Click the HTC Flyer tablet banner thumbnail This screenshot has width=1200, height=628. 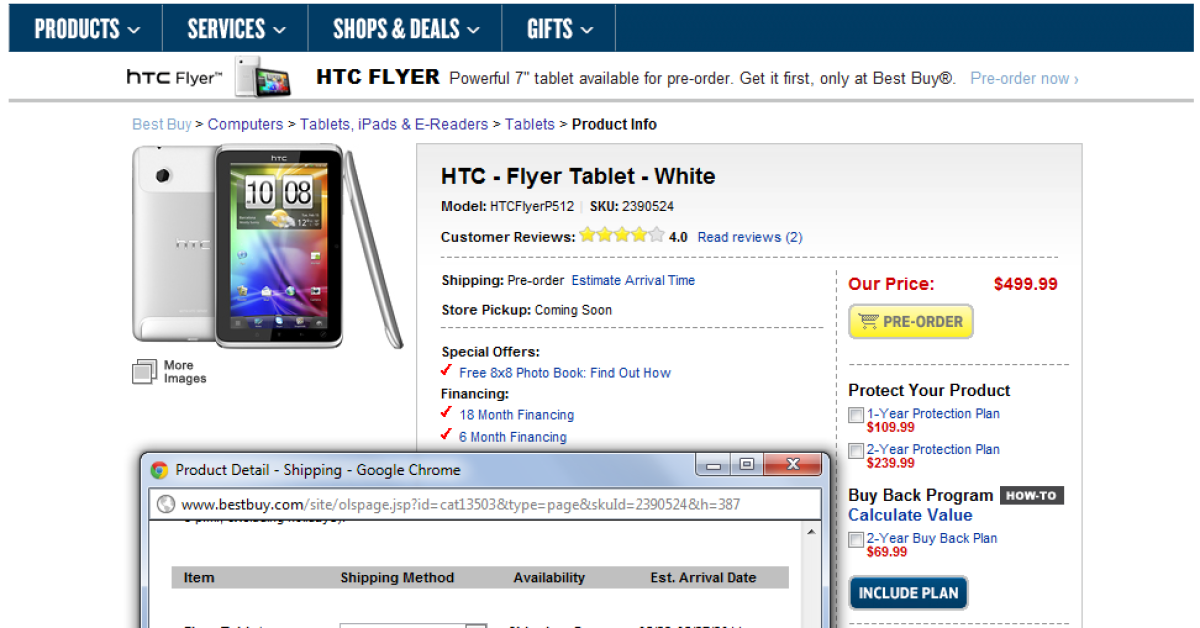click(263, 77)
